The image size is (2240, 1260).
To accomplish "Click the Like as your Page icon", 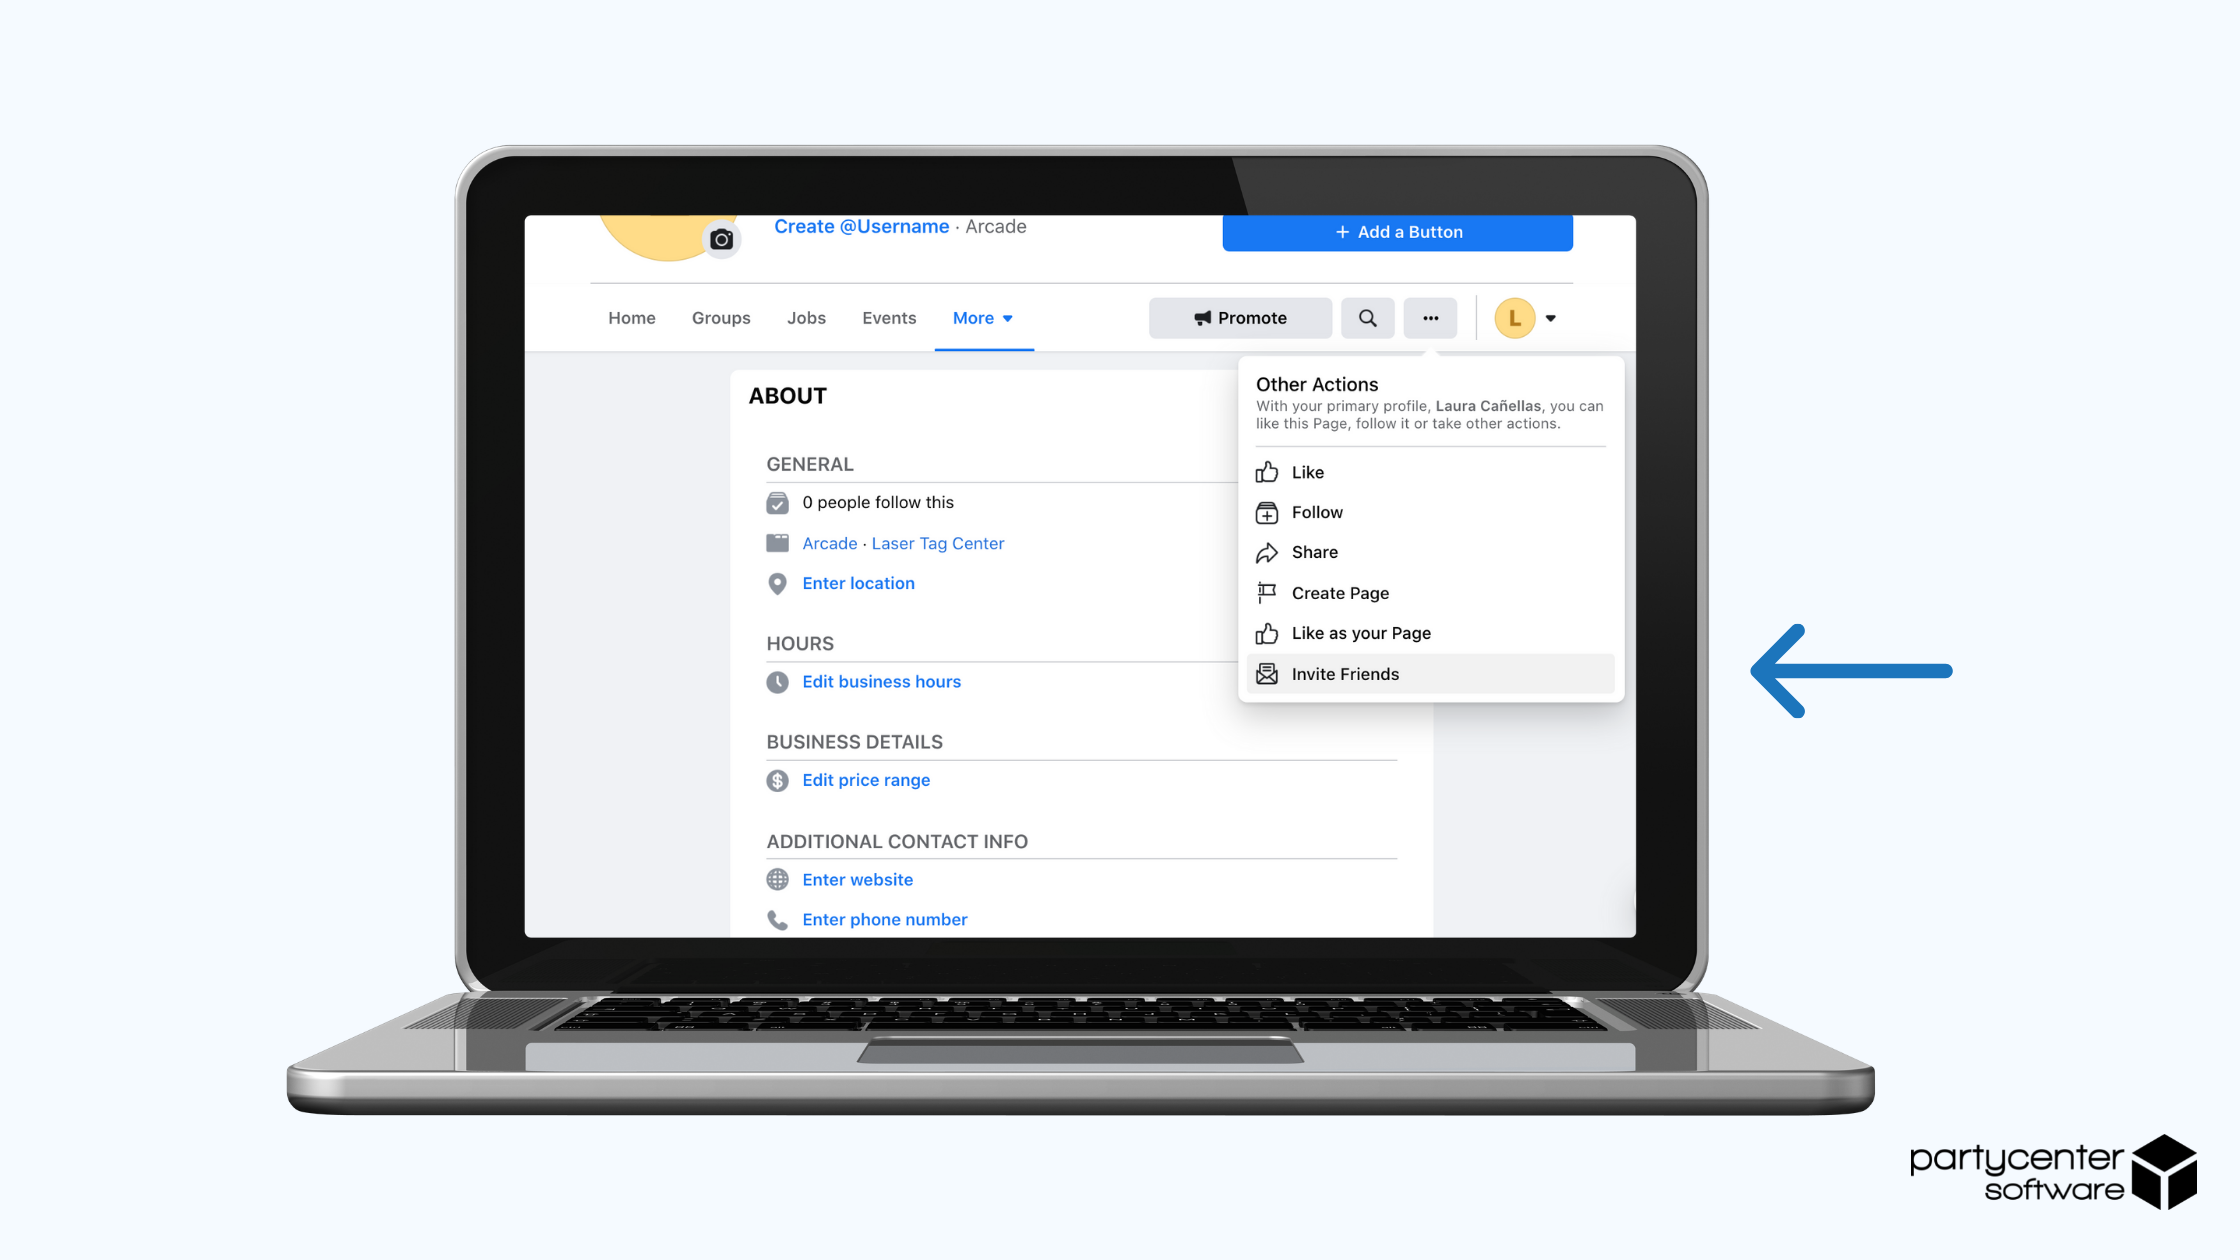I will (1268, 632).
